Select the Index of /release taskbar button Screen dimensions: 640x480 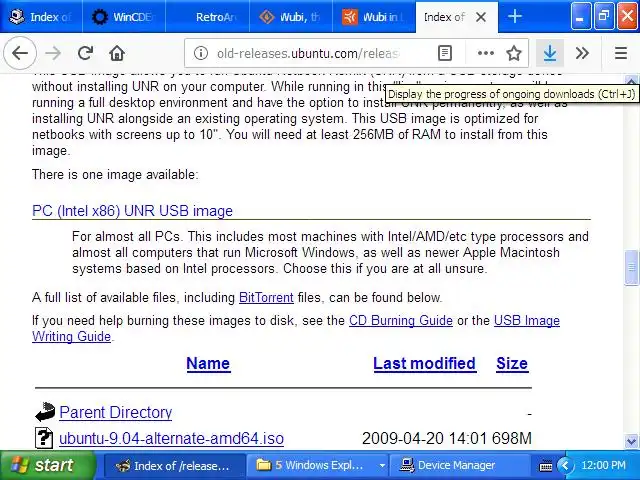click(x=173, y=466)
